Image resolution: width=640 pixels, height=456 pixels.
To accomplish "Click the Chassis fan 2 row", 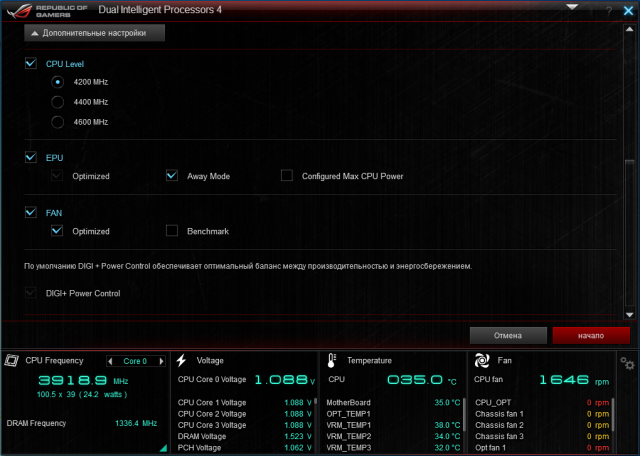I will (542, 425).
